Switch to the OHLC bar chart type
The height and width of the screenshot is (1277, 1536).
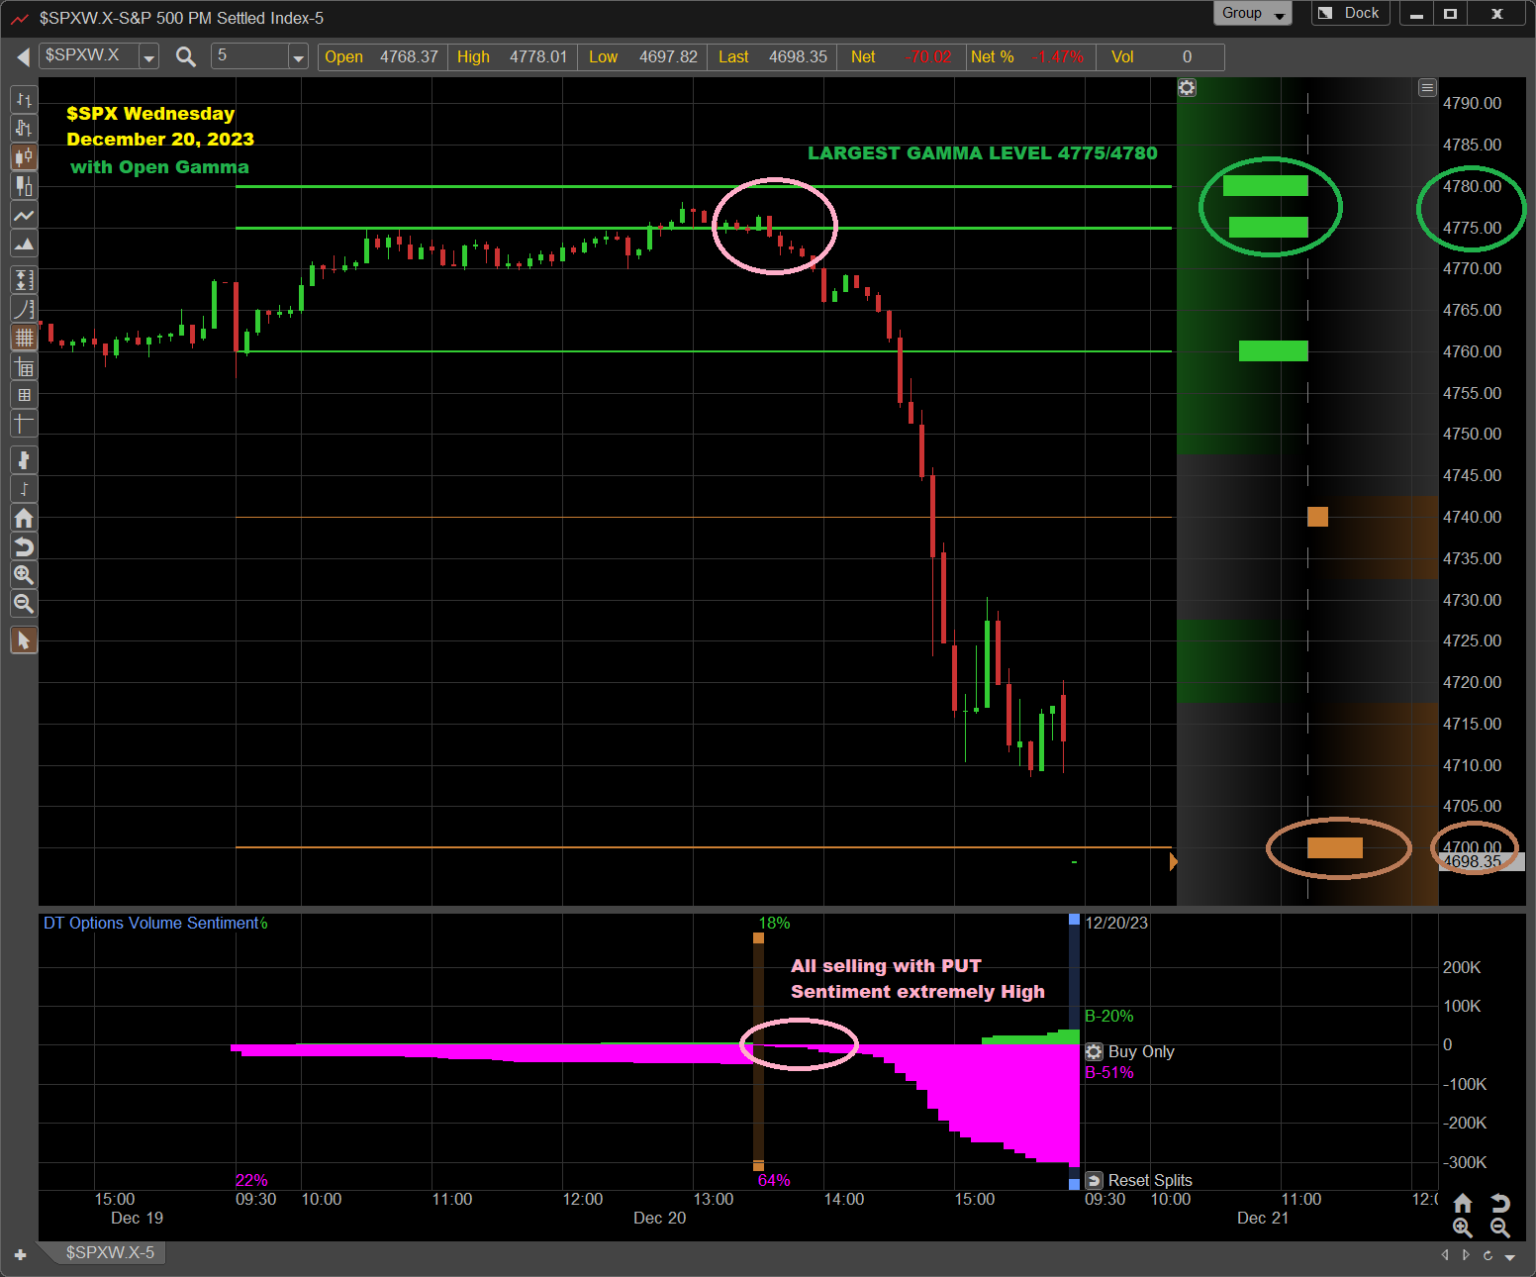pos(24,100)
